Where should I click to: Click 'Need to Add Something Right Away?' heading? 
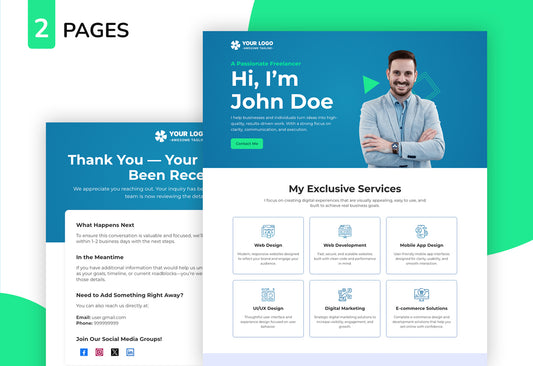point(130,295)
